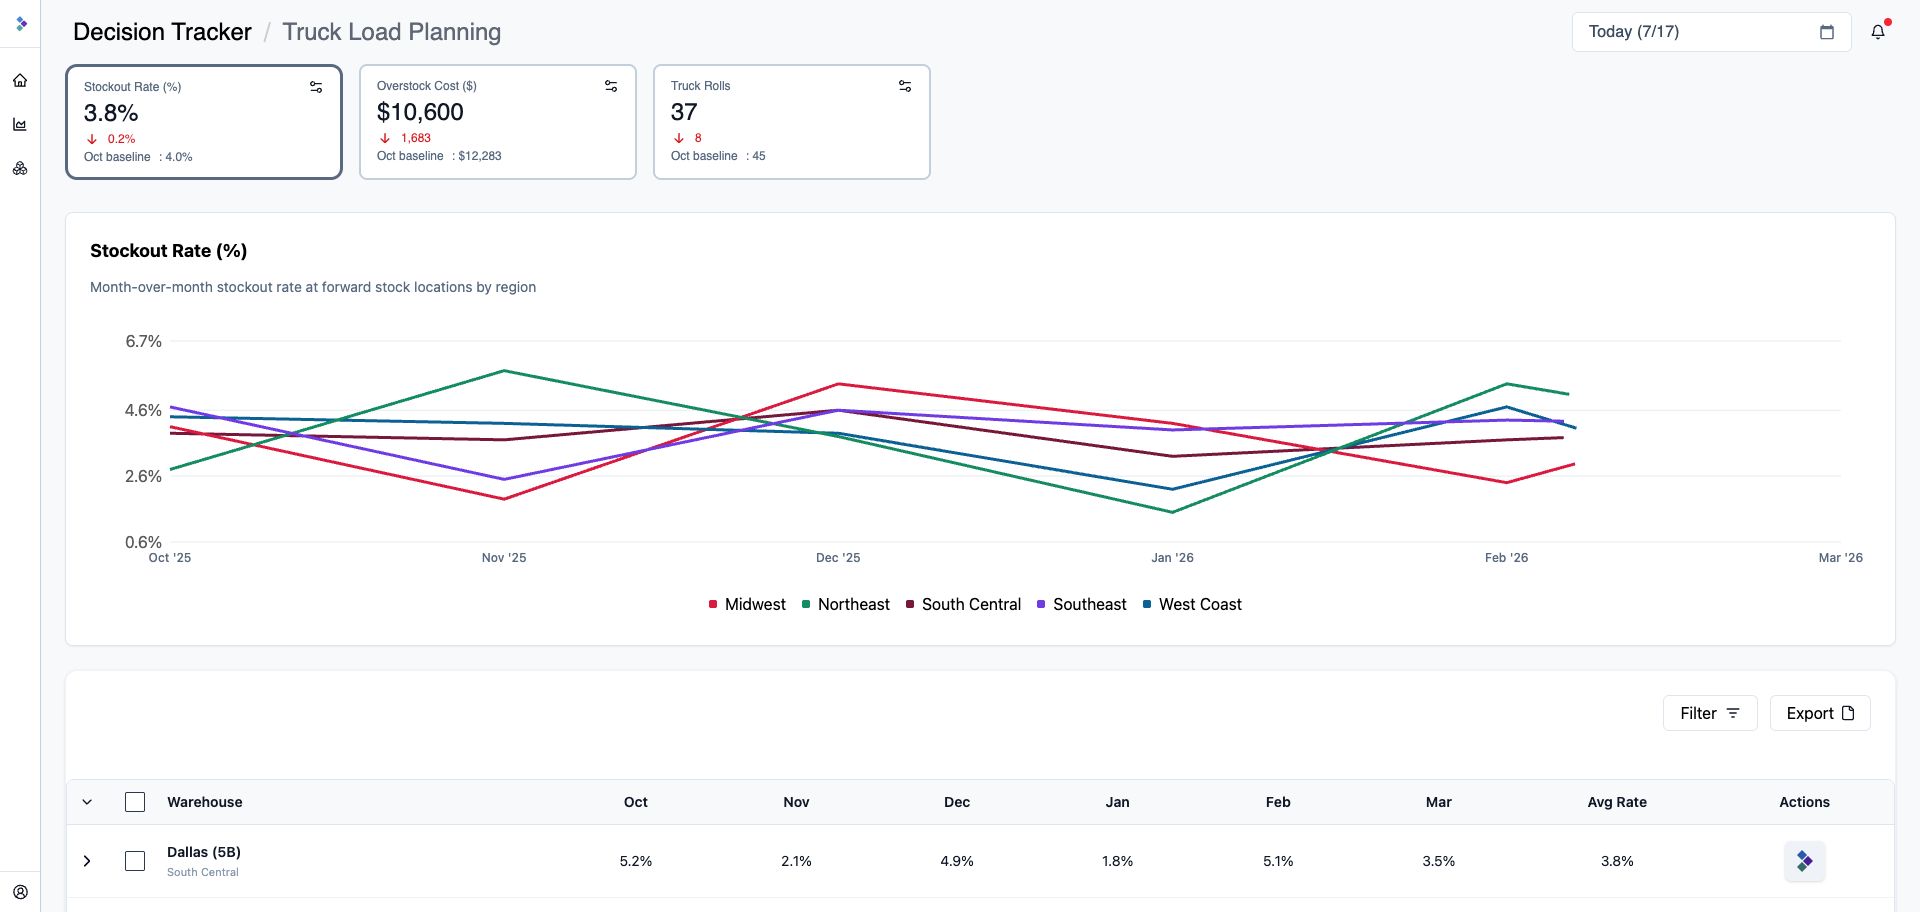Click the Actions column header
Image resolution: width=1920 pixels, height=912 pixels.
pyautogui.click(x=1804, y=802)
